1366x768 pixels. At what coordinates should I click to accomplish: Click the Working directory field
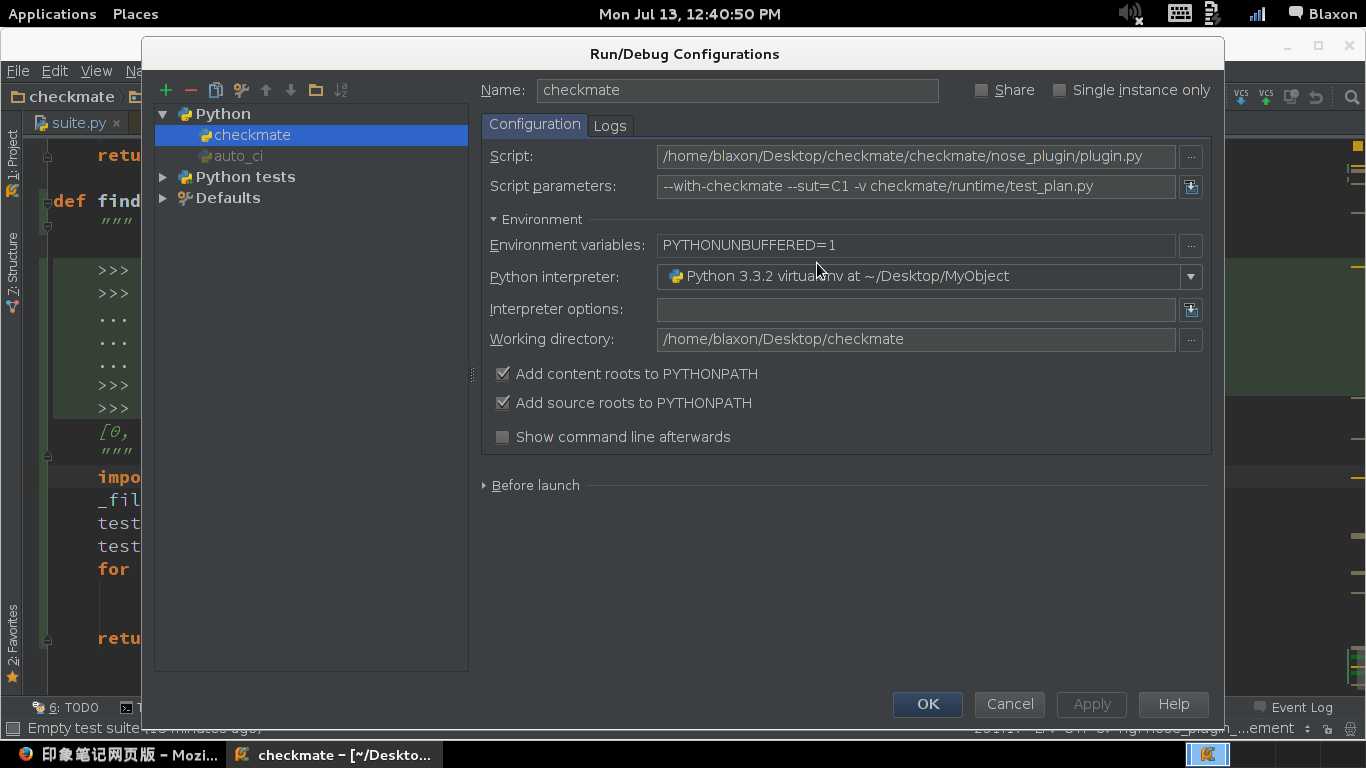916,340
